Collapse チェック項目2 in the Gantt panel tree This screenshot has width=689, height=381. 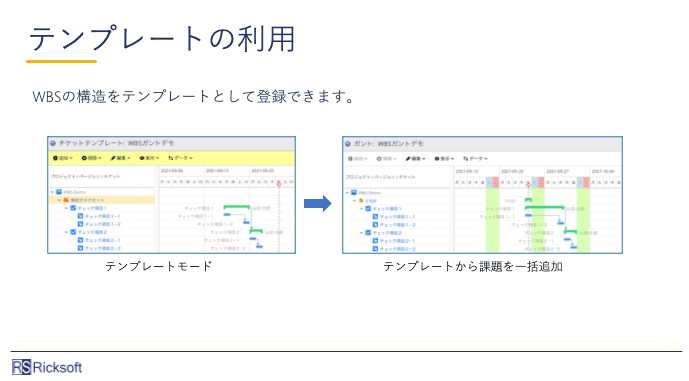(x=362, y=233)
